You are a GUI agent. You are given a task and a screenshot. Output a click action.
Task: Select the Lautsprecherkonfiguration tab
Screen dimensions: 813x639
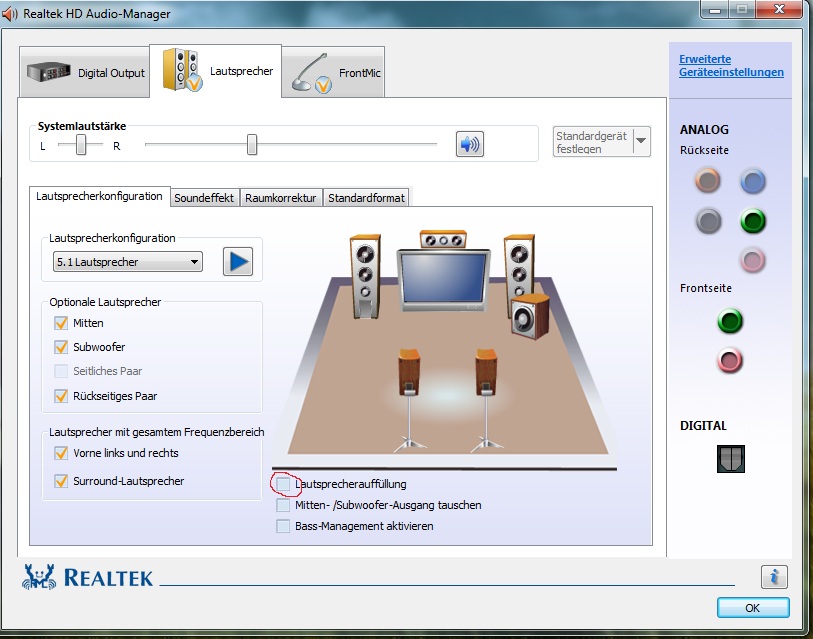click(100, 196)
